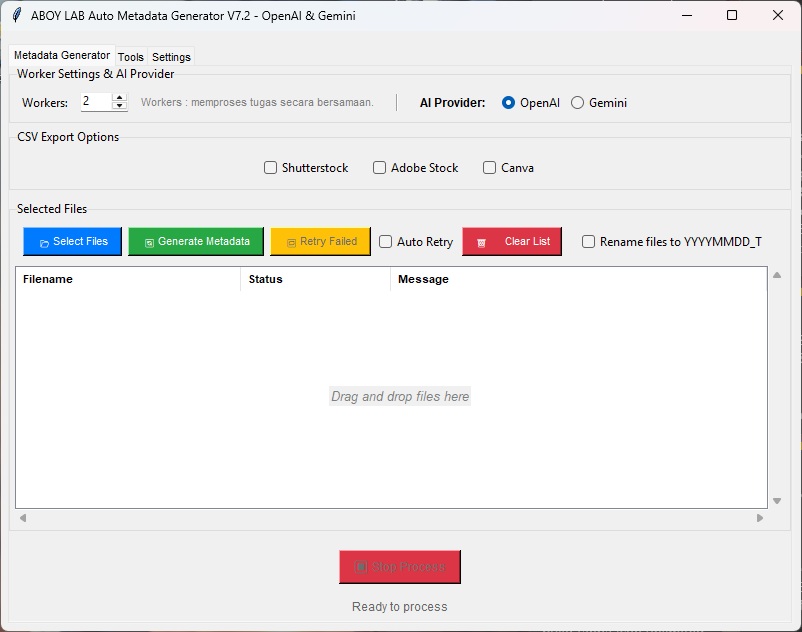Screen dimensions: 802x632
Task: Click the feather app icon in title bar
Action: [x=16, y=16]
